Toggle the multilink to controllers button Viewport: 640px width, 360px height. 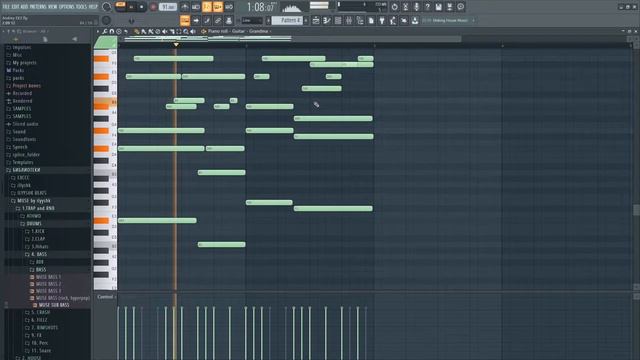[x=229, y=20]
